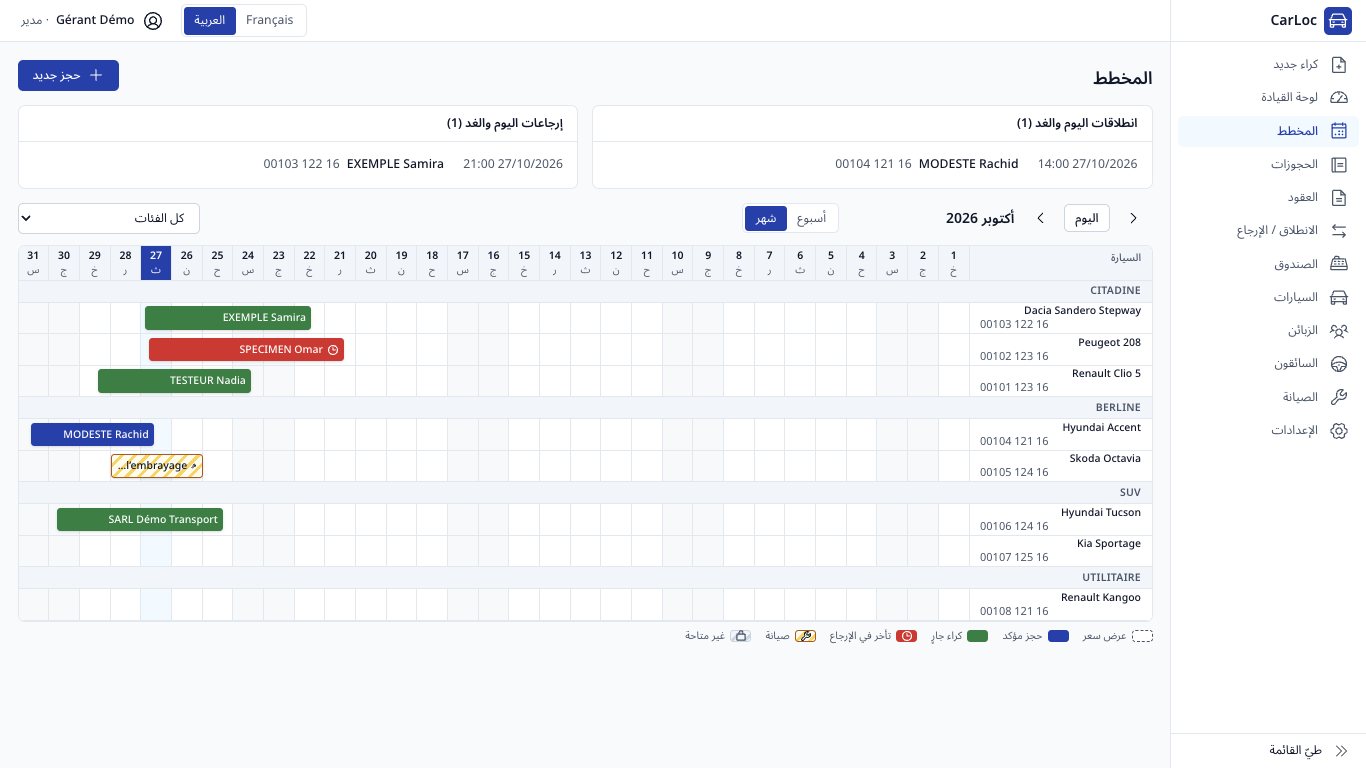This screenshot has width=1366, height=768.
Task: Click the highlighted day 27 column header
Action: coord(156,263)
